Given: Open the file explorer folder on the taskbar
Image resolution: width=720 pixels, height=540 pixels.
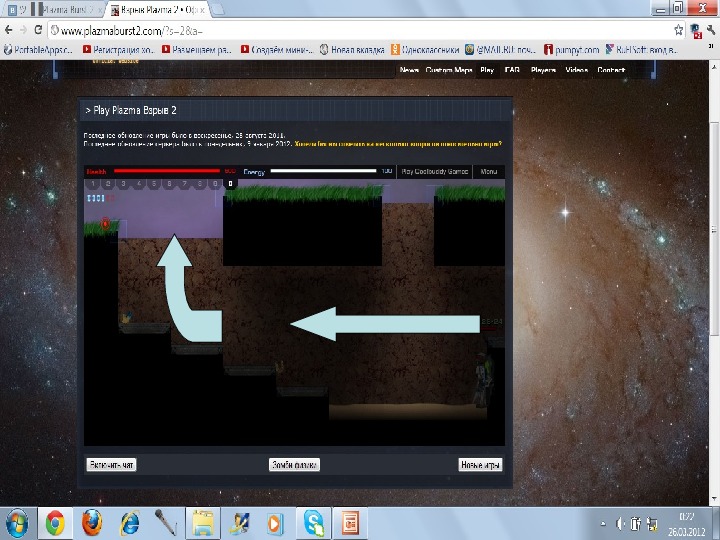Looking at the screenshot, I should click(203, 523).
